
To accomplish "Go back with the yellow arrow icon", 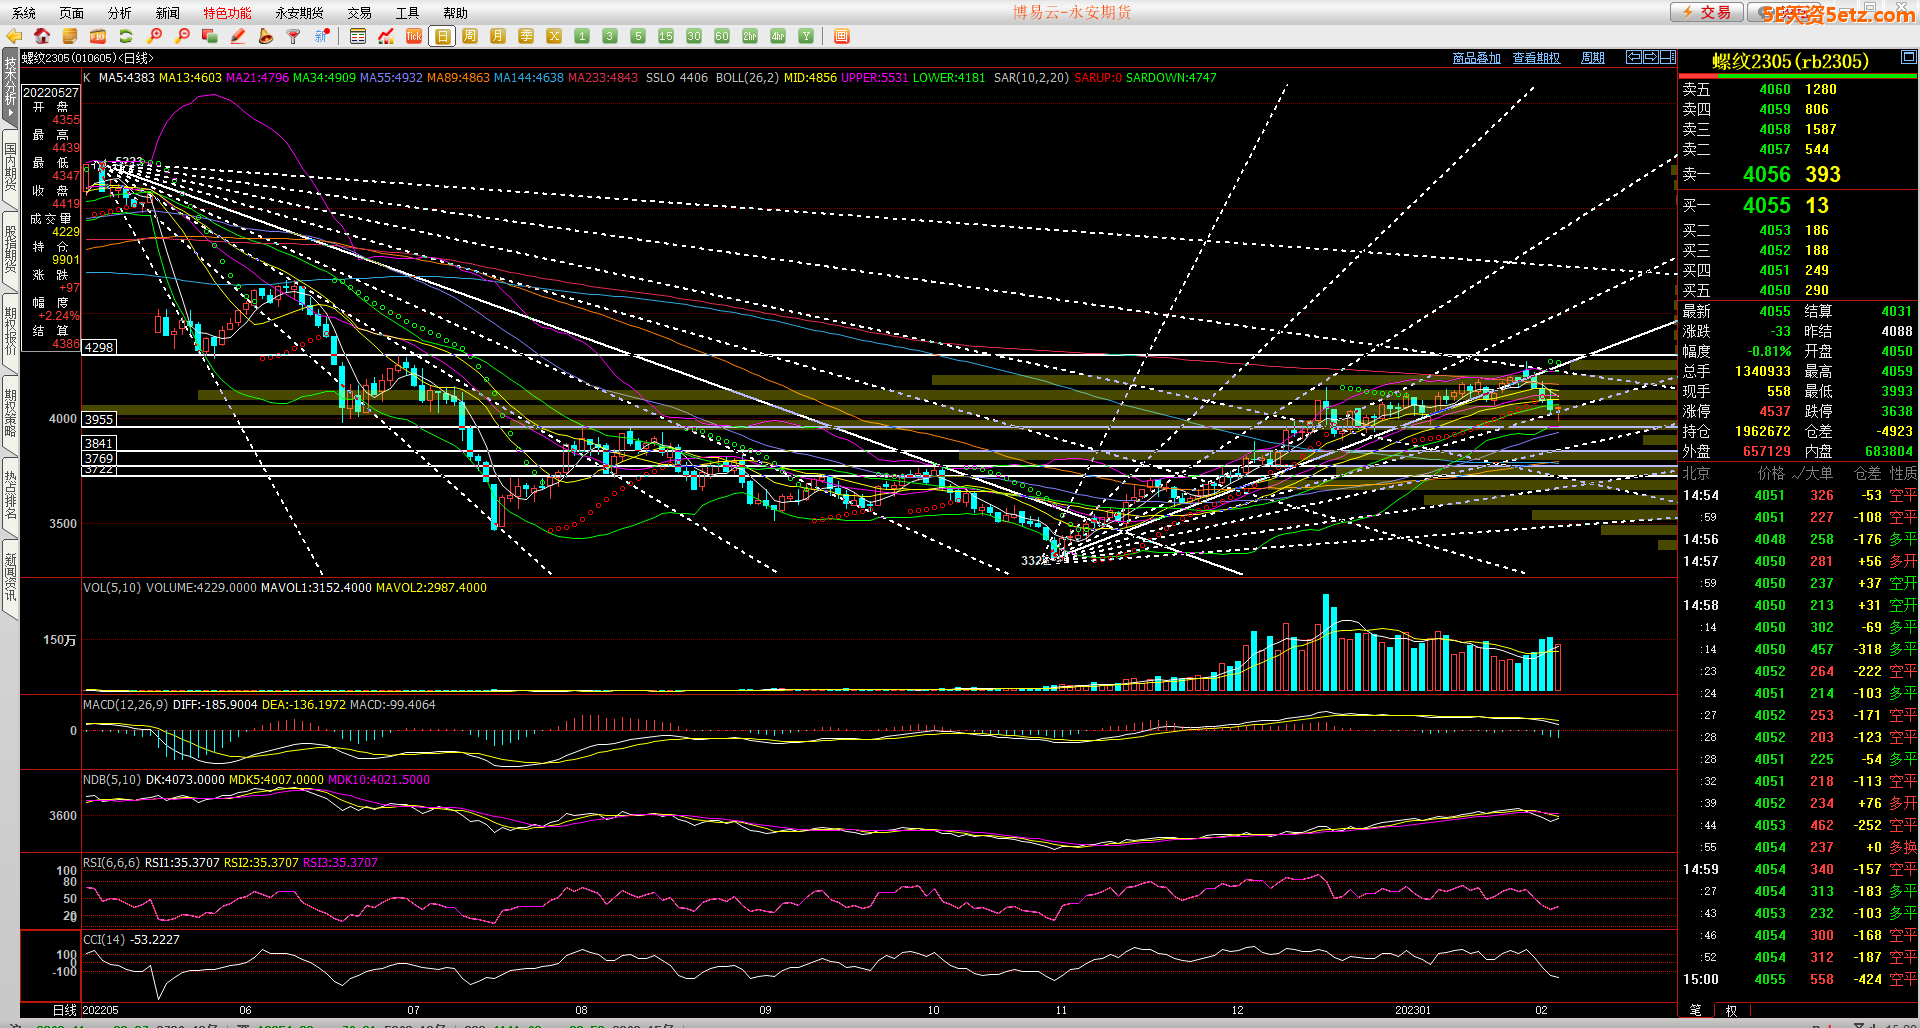I will (x=14, y=36).
